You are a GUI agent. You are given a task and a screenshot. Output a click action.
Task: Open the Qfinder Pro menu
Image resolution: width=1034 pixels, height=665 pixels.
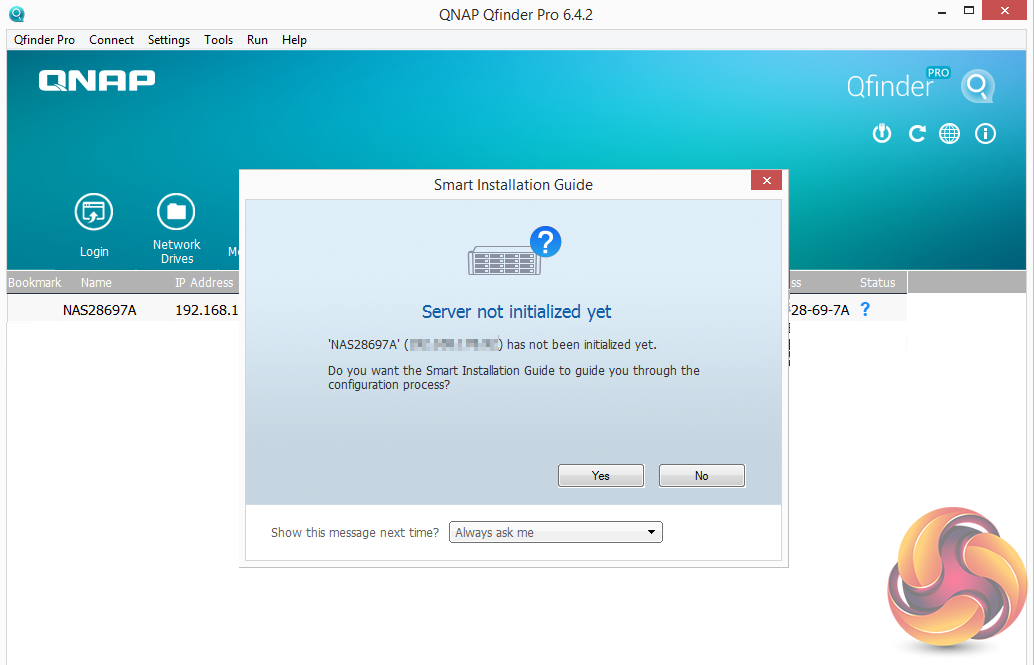pyautogui.click(x=44, y=40)
